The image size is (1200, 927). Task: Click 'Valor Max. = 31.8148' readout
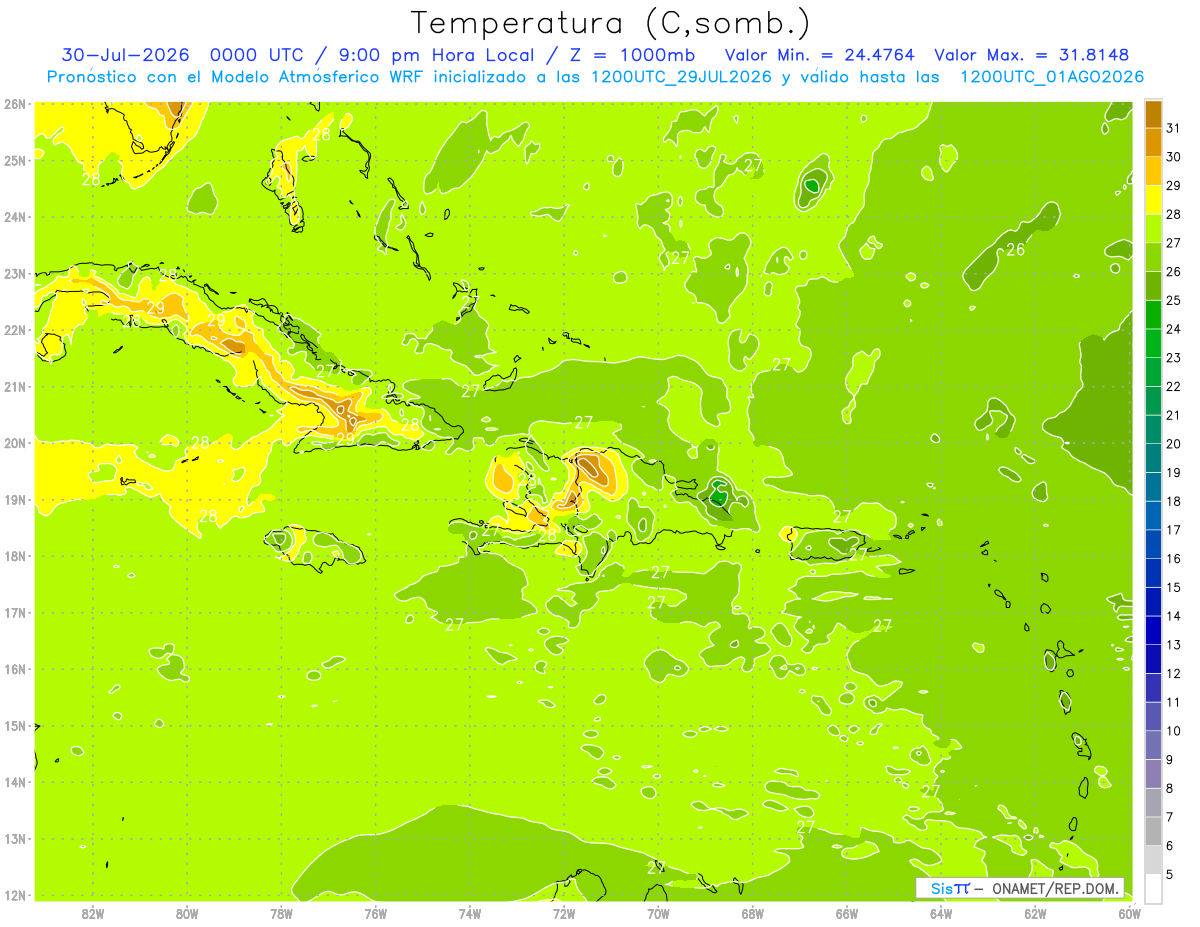pos(1031,55)
